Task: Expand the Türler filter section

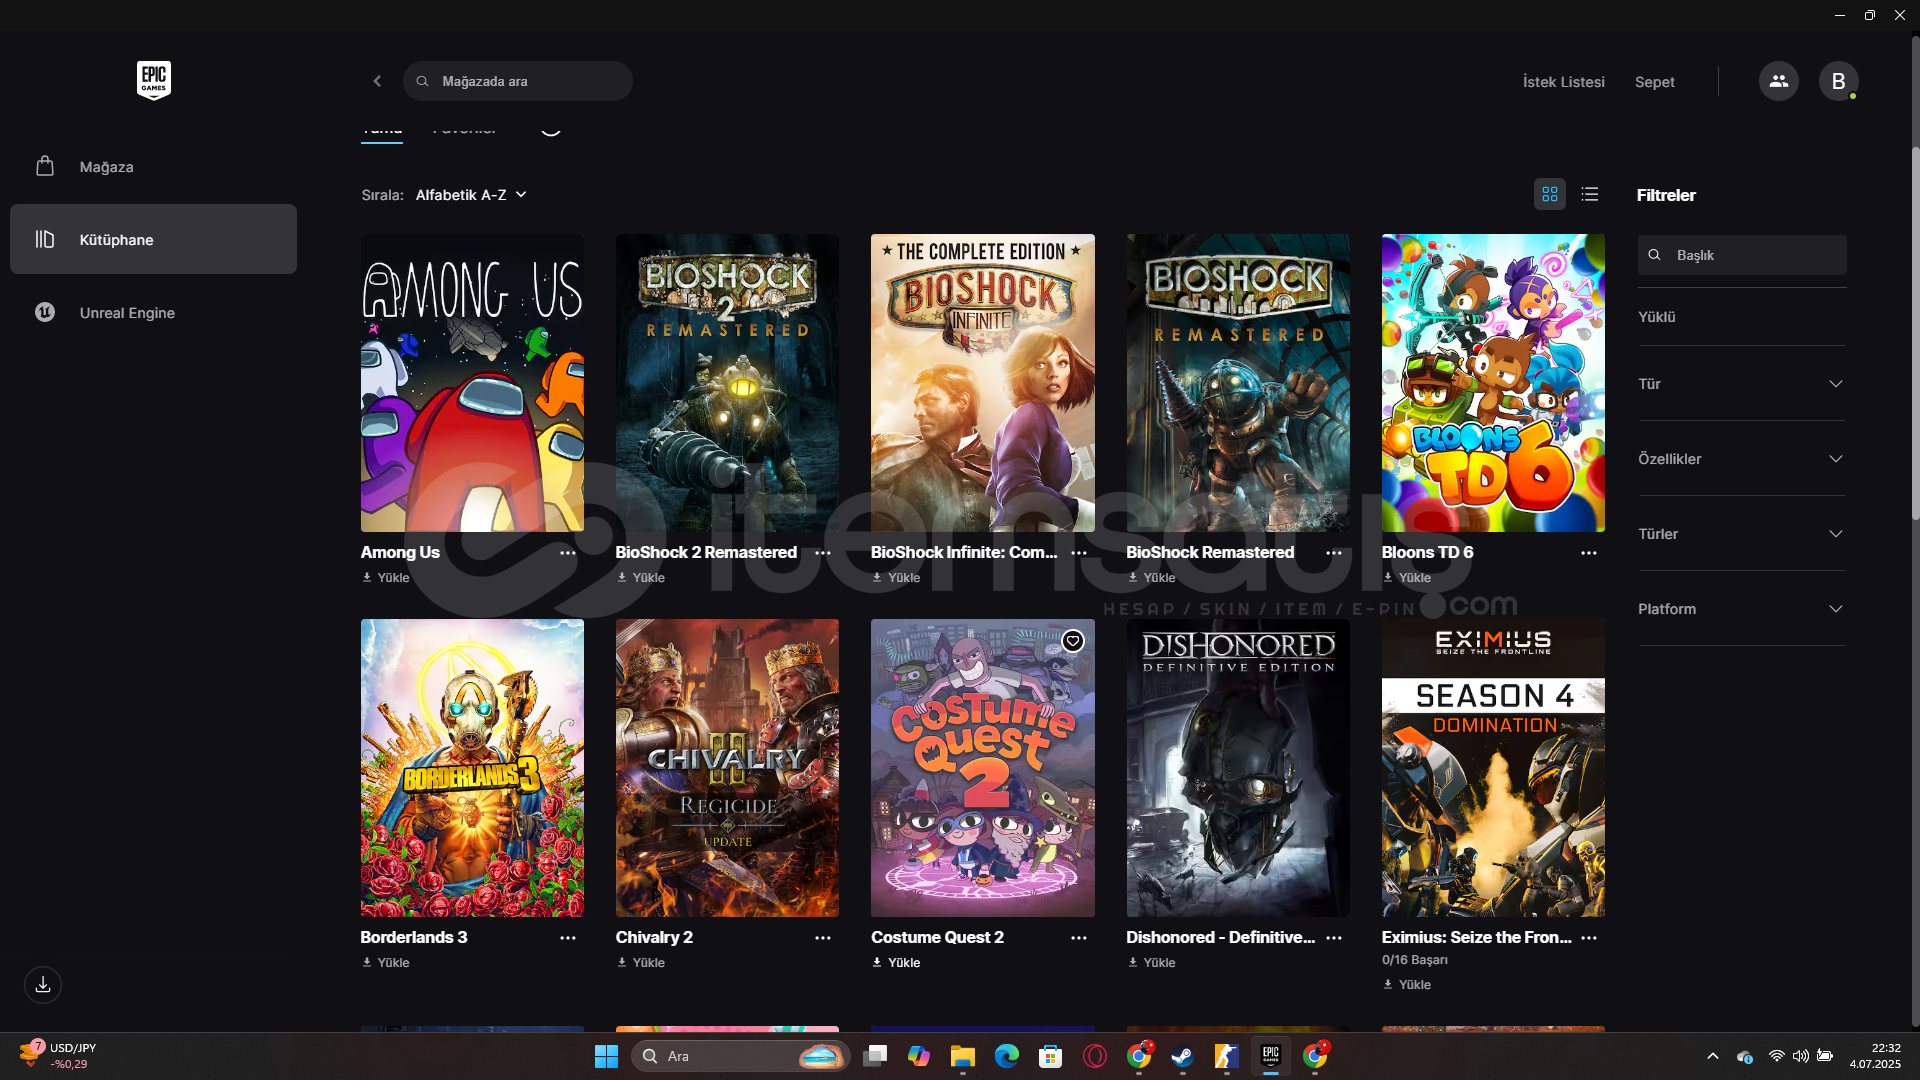Action: tap(1742, 534)
